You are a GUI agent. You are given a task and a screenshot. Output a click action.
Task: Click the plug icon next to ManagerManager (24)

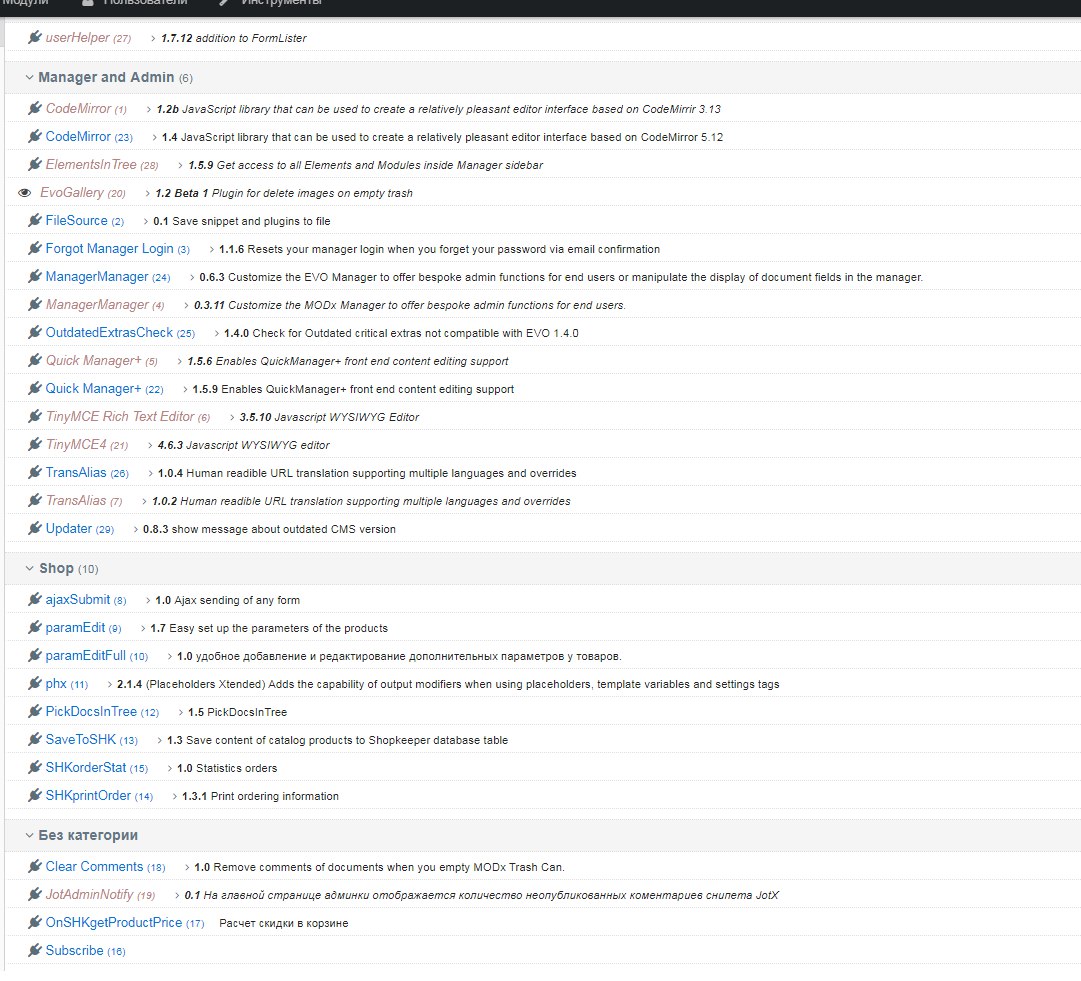click(34, 276)
